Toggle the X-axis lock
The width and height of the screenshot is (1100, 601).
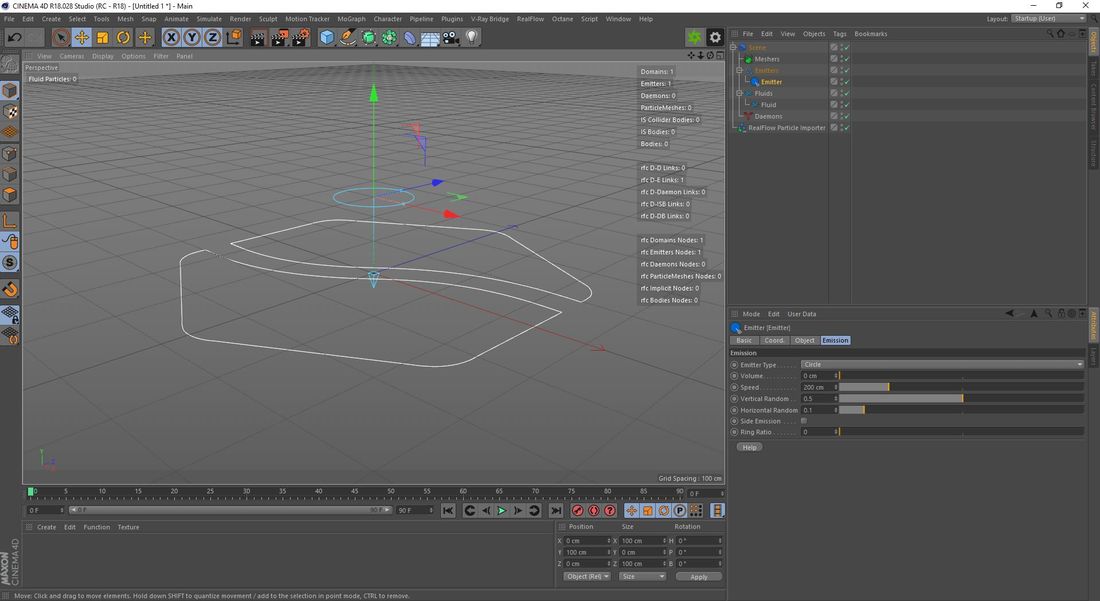click(x=171, y=37)
